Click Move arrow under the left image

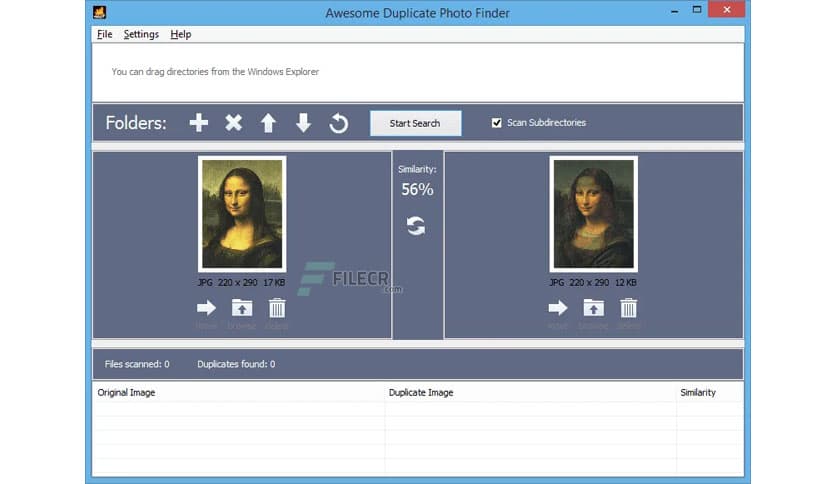[x=206, y=308]
